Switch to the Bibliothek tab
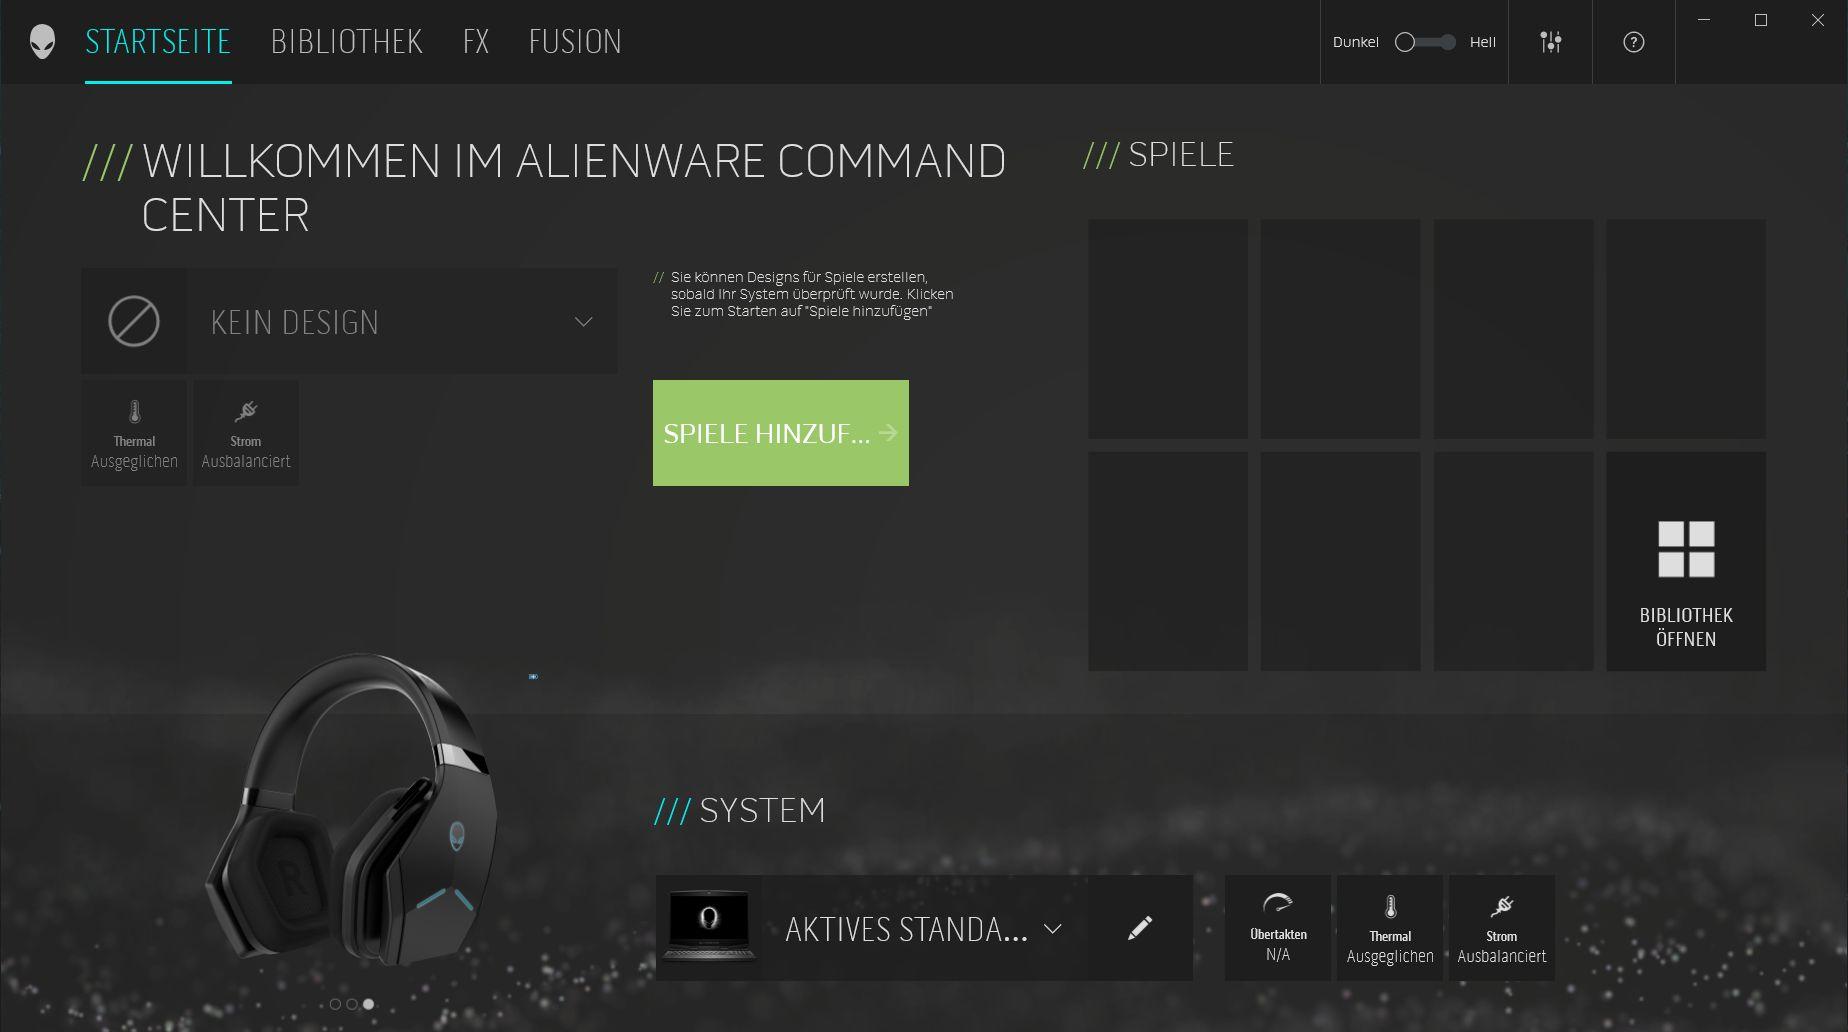This screenshot has height=1032, width=1848. point(346,42)
